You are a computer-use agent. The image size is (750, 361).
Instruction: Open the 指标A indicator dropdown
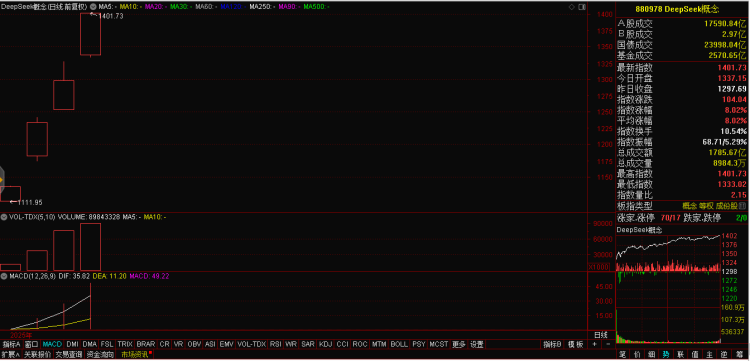pos(11,344)
